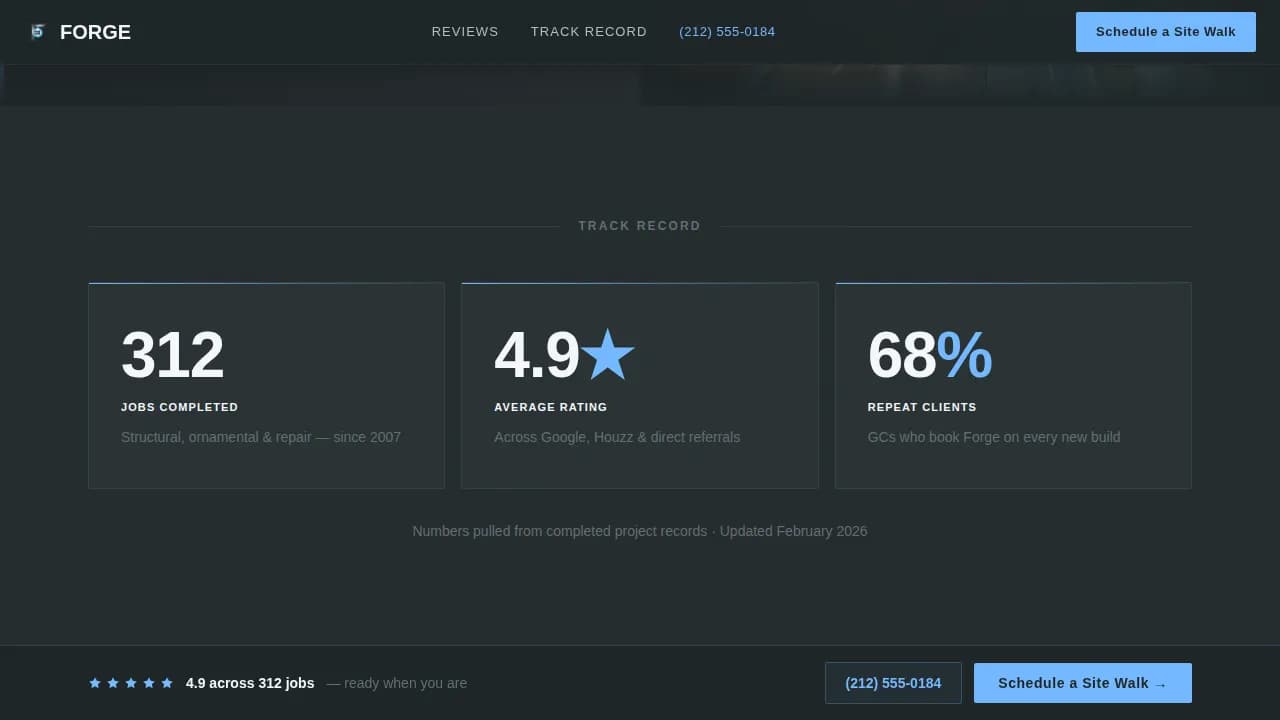Image resolution: width=1280 pixels, height=720 pixels.
Task: Click the REPEAT CLIENTS label
Action: [x=922, y=407]
